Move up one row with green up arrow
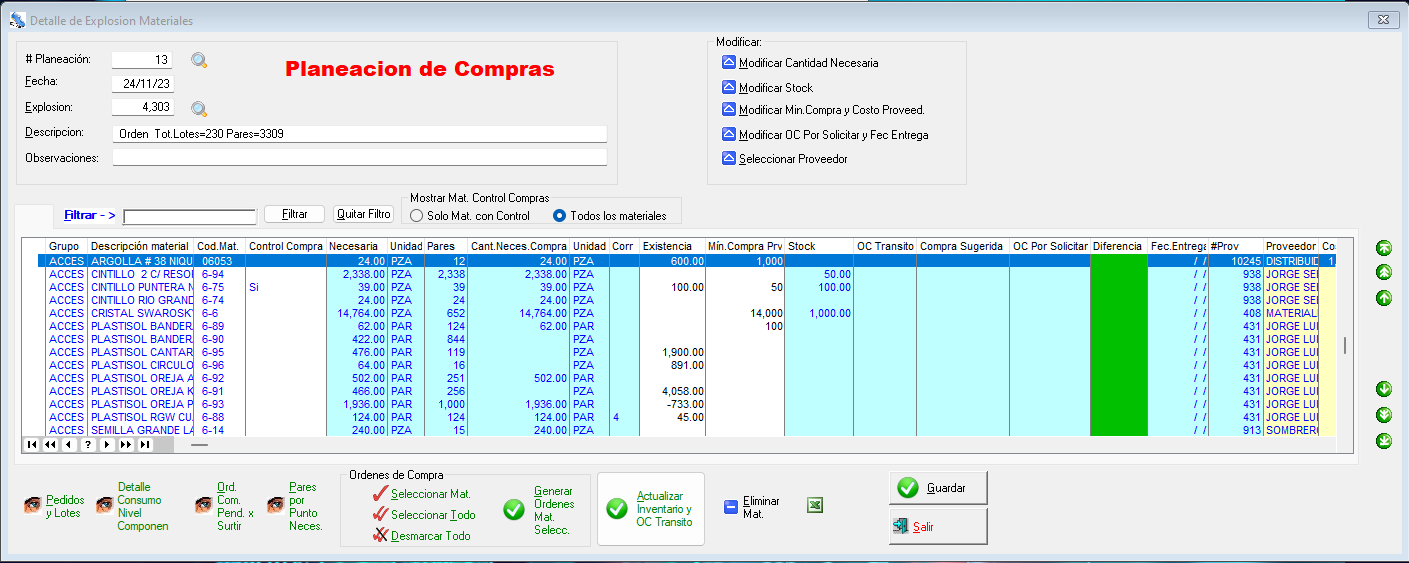Viewport: 1409px width, 563px height. tap(1384, 297)
